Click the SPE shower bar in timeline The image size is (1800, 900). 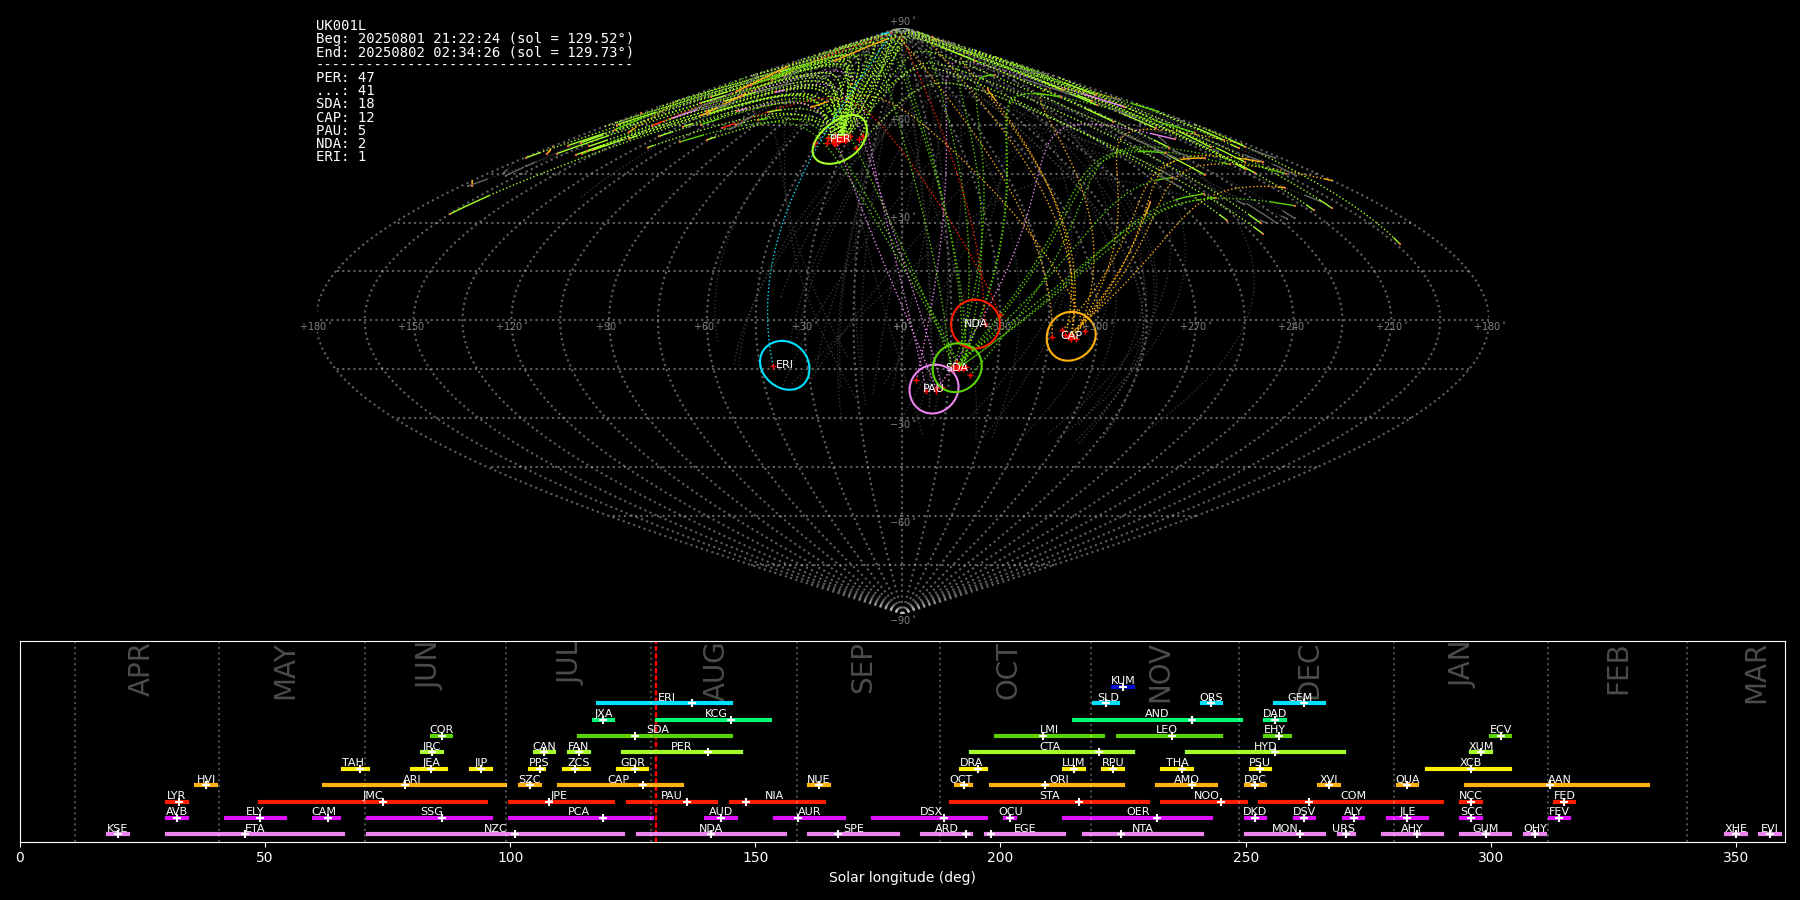tap(853, 834)
